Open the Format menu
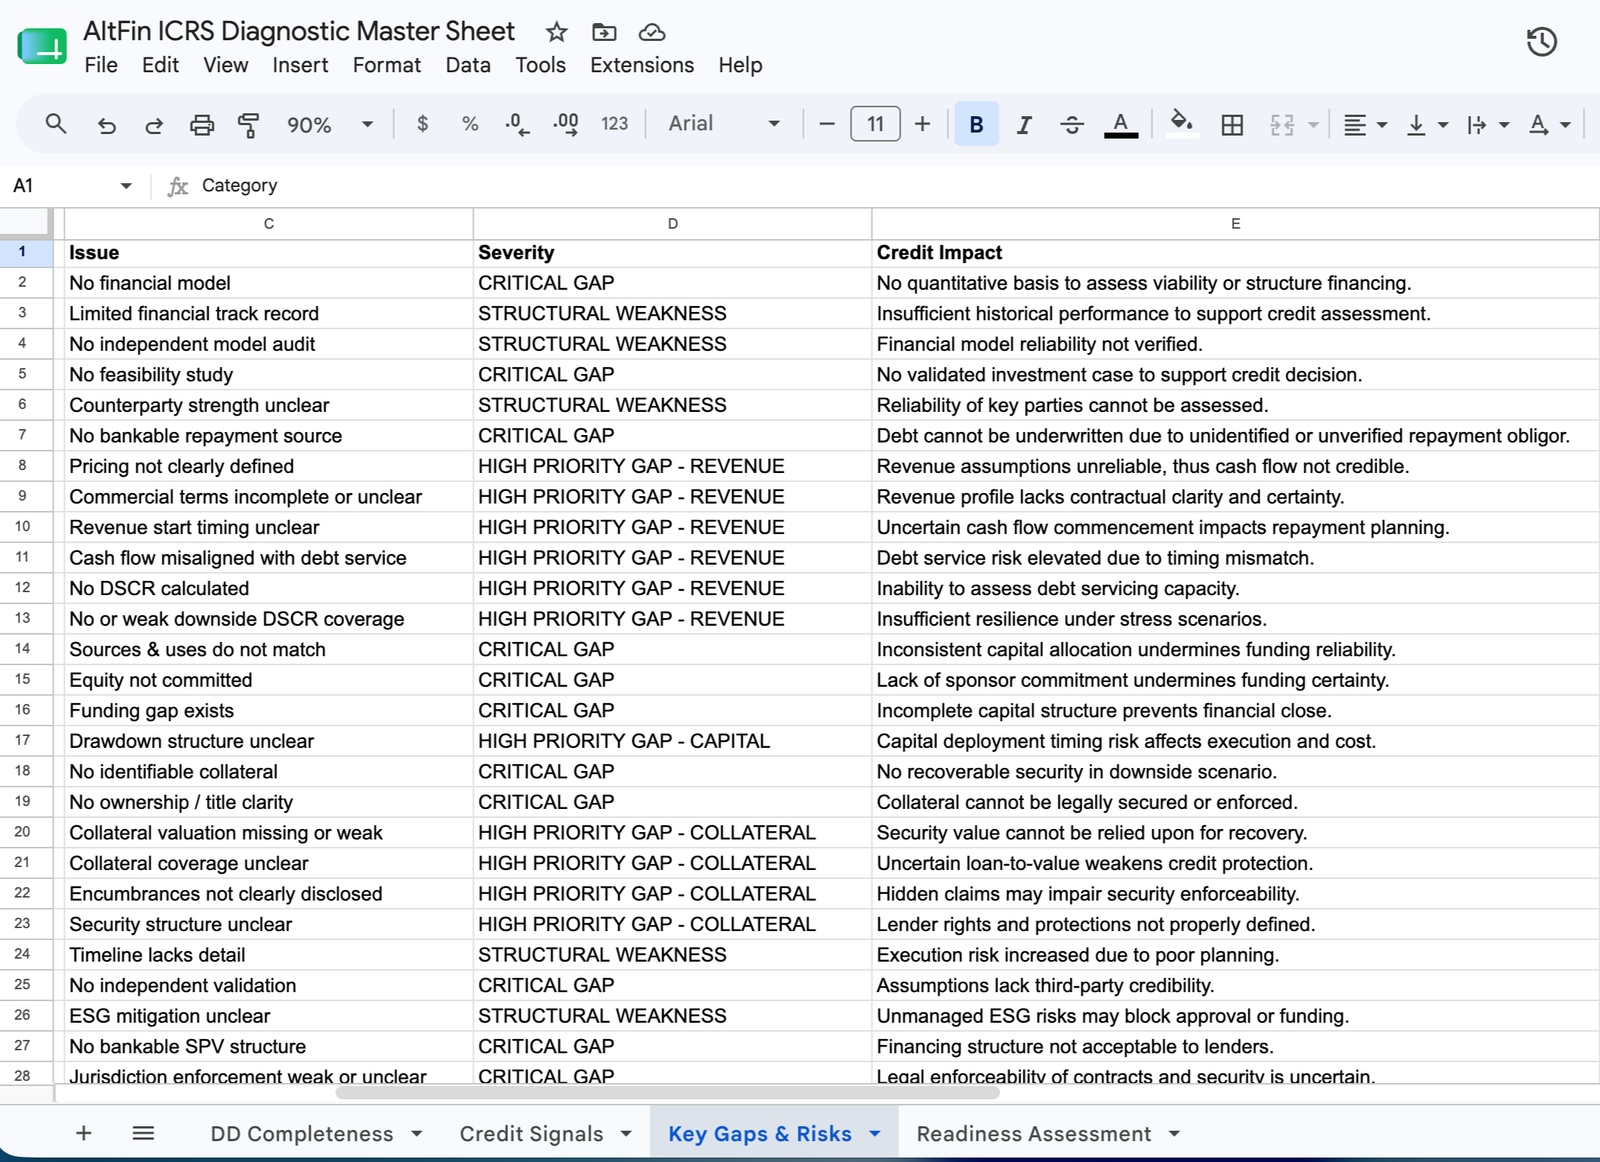Image resolution: width=1600 pixels, height=1162 pixels. click(387, 65)
